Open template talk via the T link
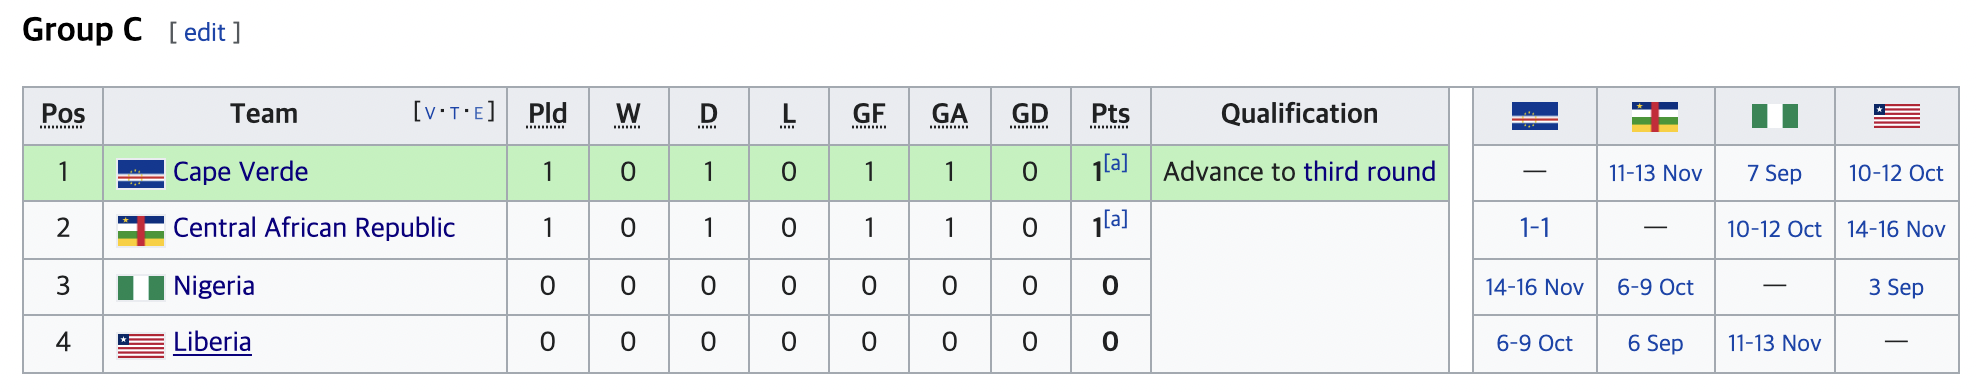The image size is (1976, 392). [454, 113]
